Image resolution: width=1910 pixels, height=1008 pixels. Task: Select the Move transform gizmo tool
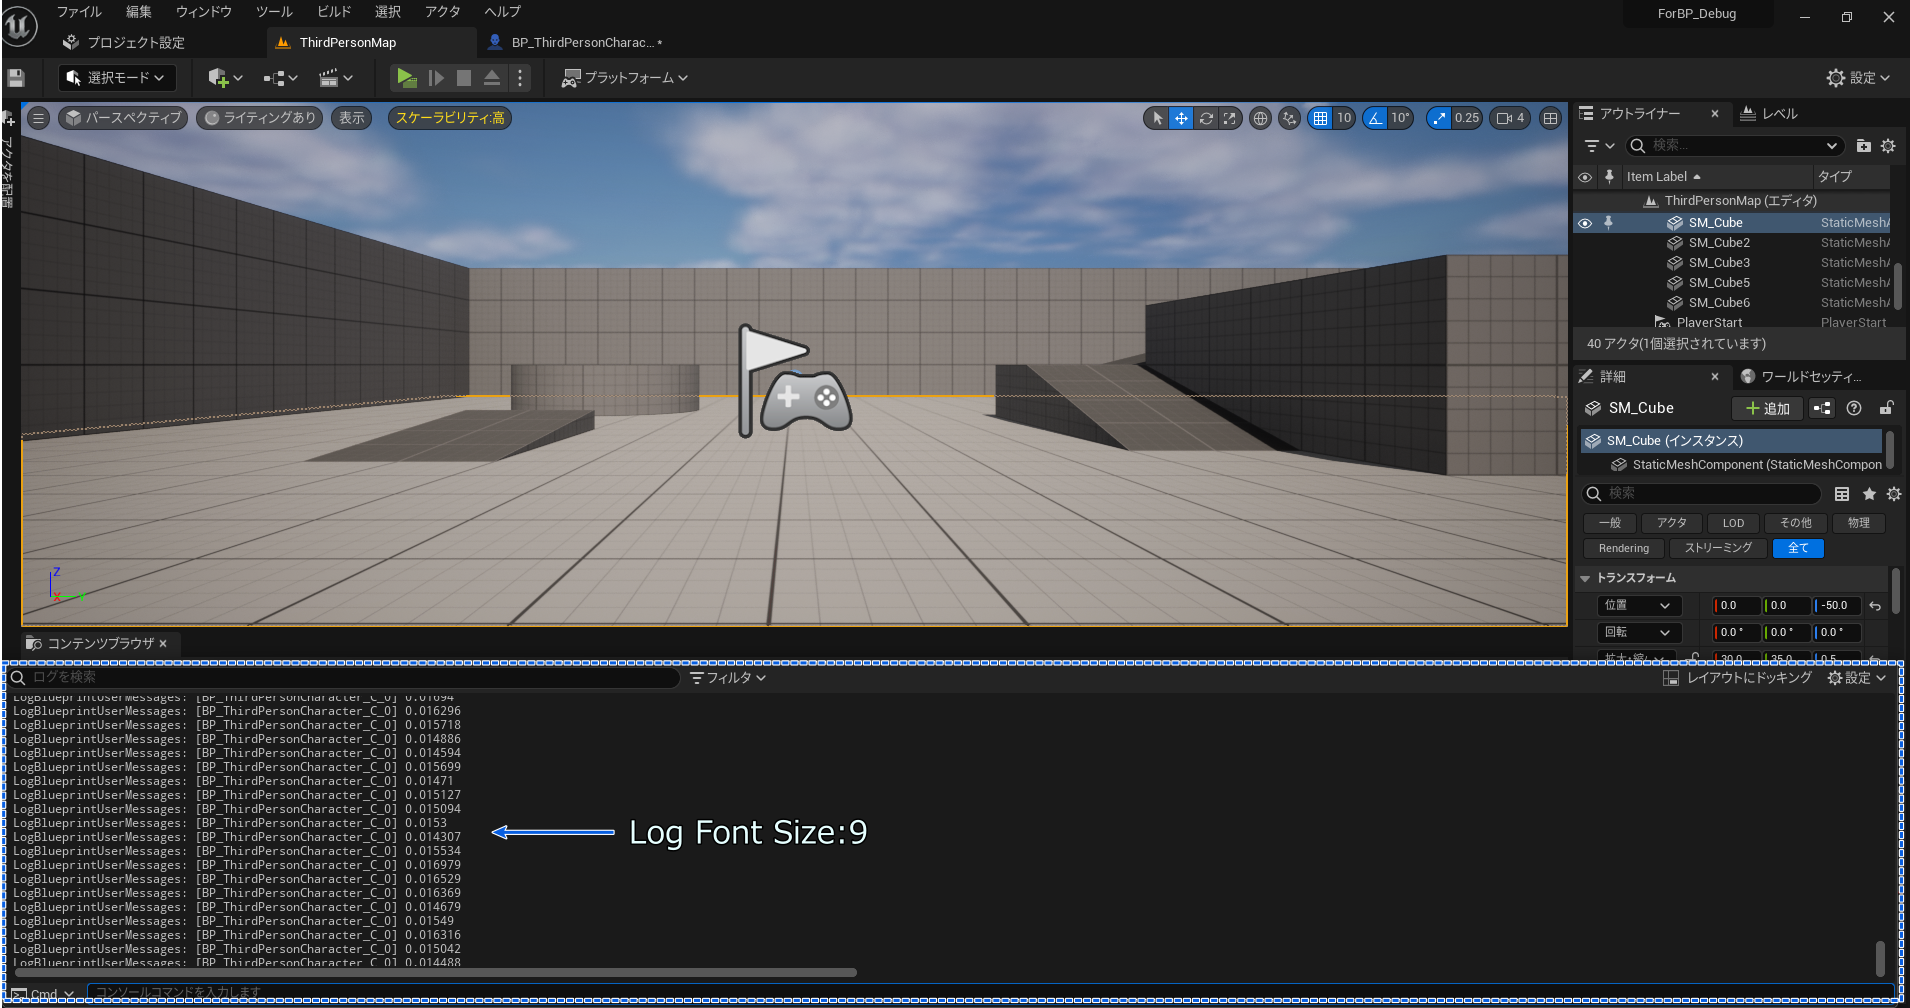(1180, 118)
